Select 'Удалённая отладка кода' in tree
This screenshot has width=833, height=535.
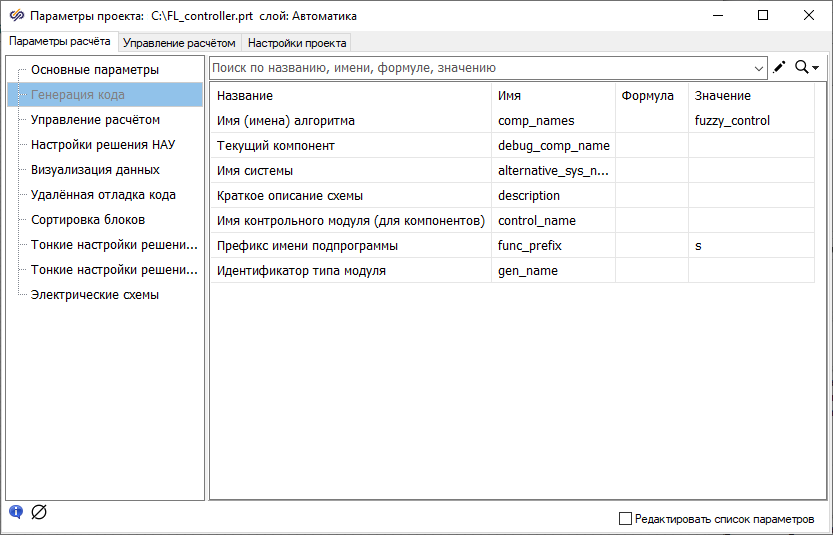click(103, 195)
